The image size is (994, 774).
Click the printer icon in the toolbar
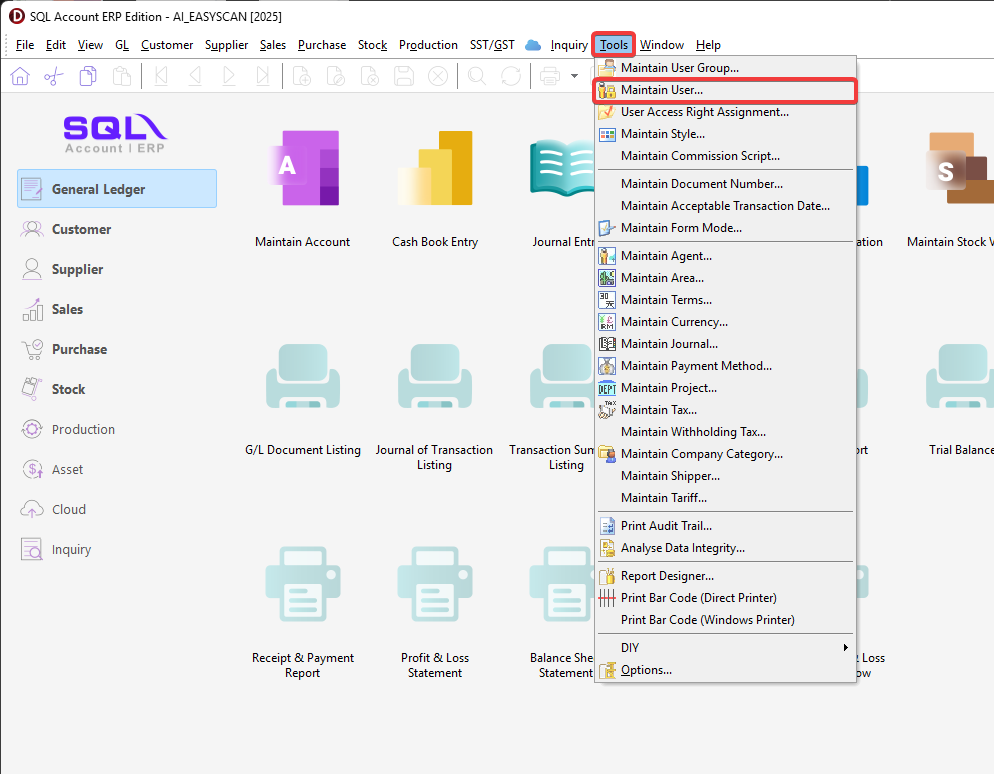[550, 76]
